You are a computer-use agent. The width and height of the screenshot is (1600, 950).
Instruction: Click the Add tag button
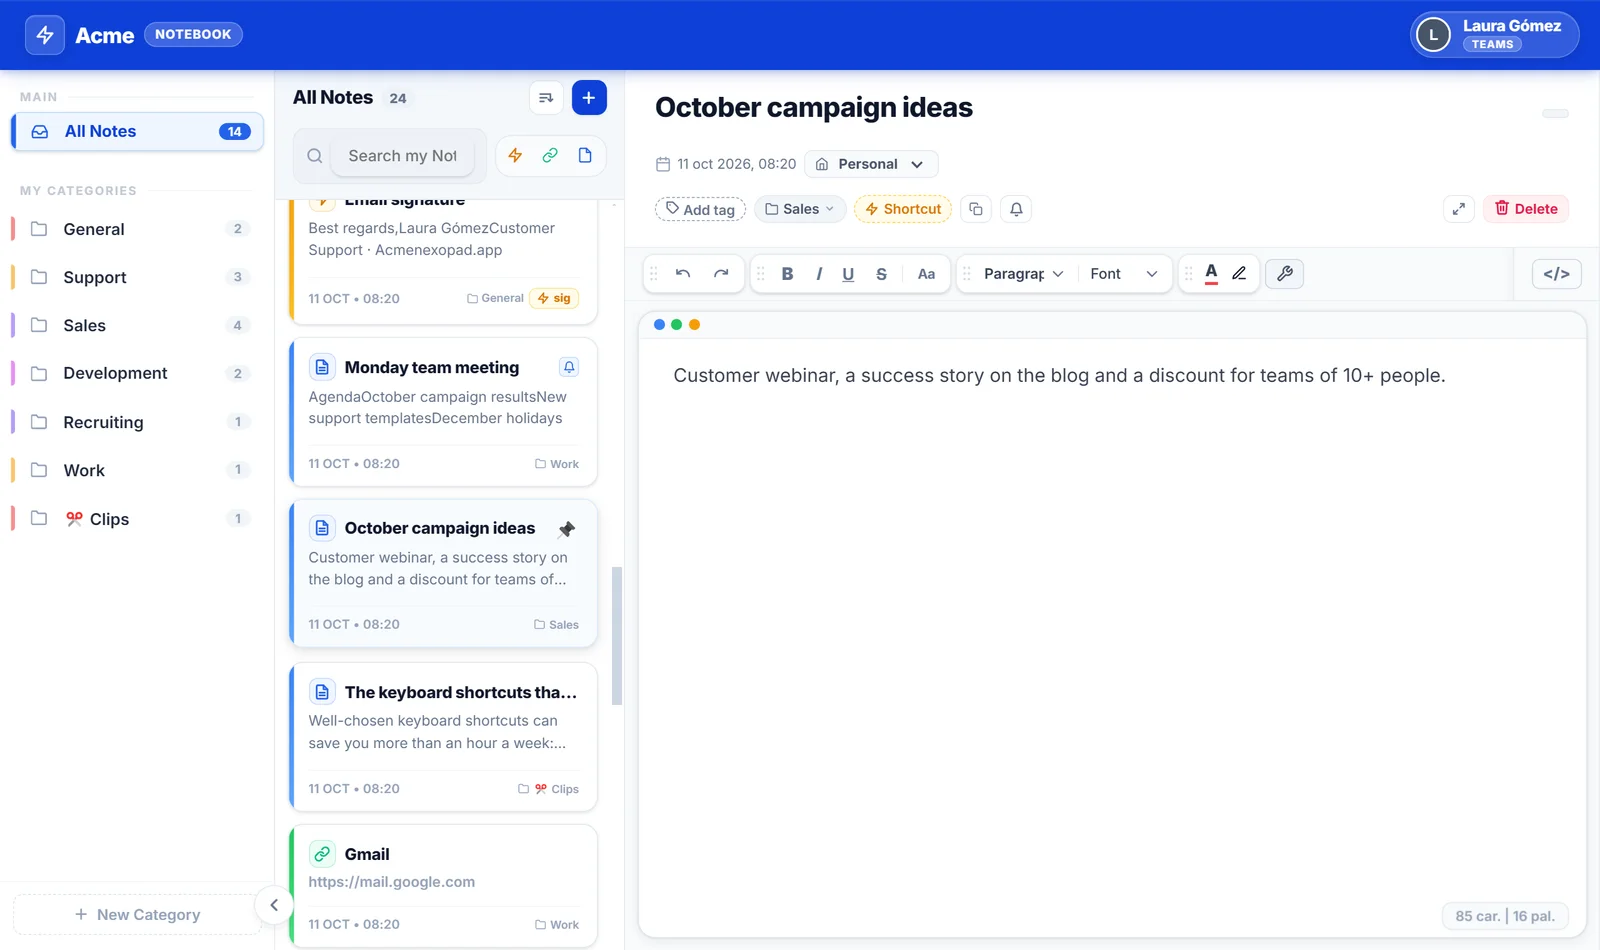tap(700, 209)
